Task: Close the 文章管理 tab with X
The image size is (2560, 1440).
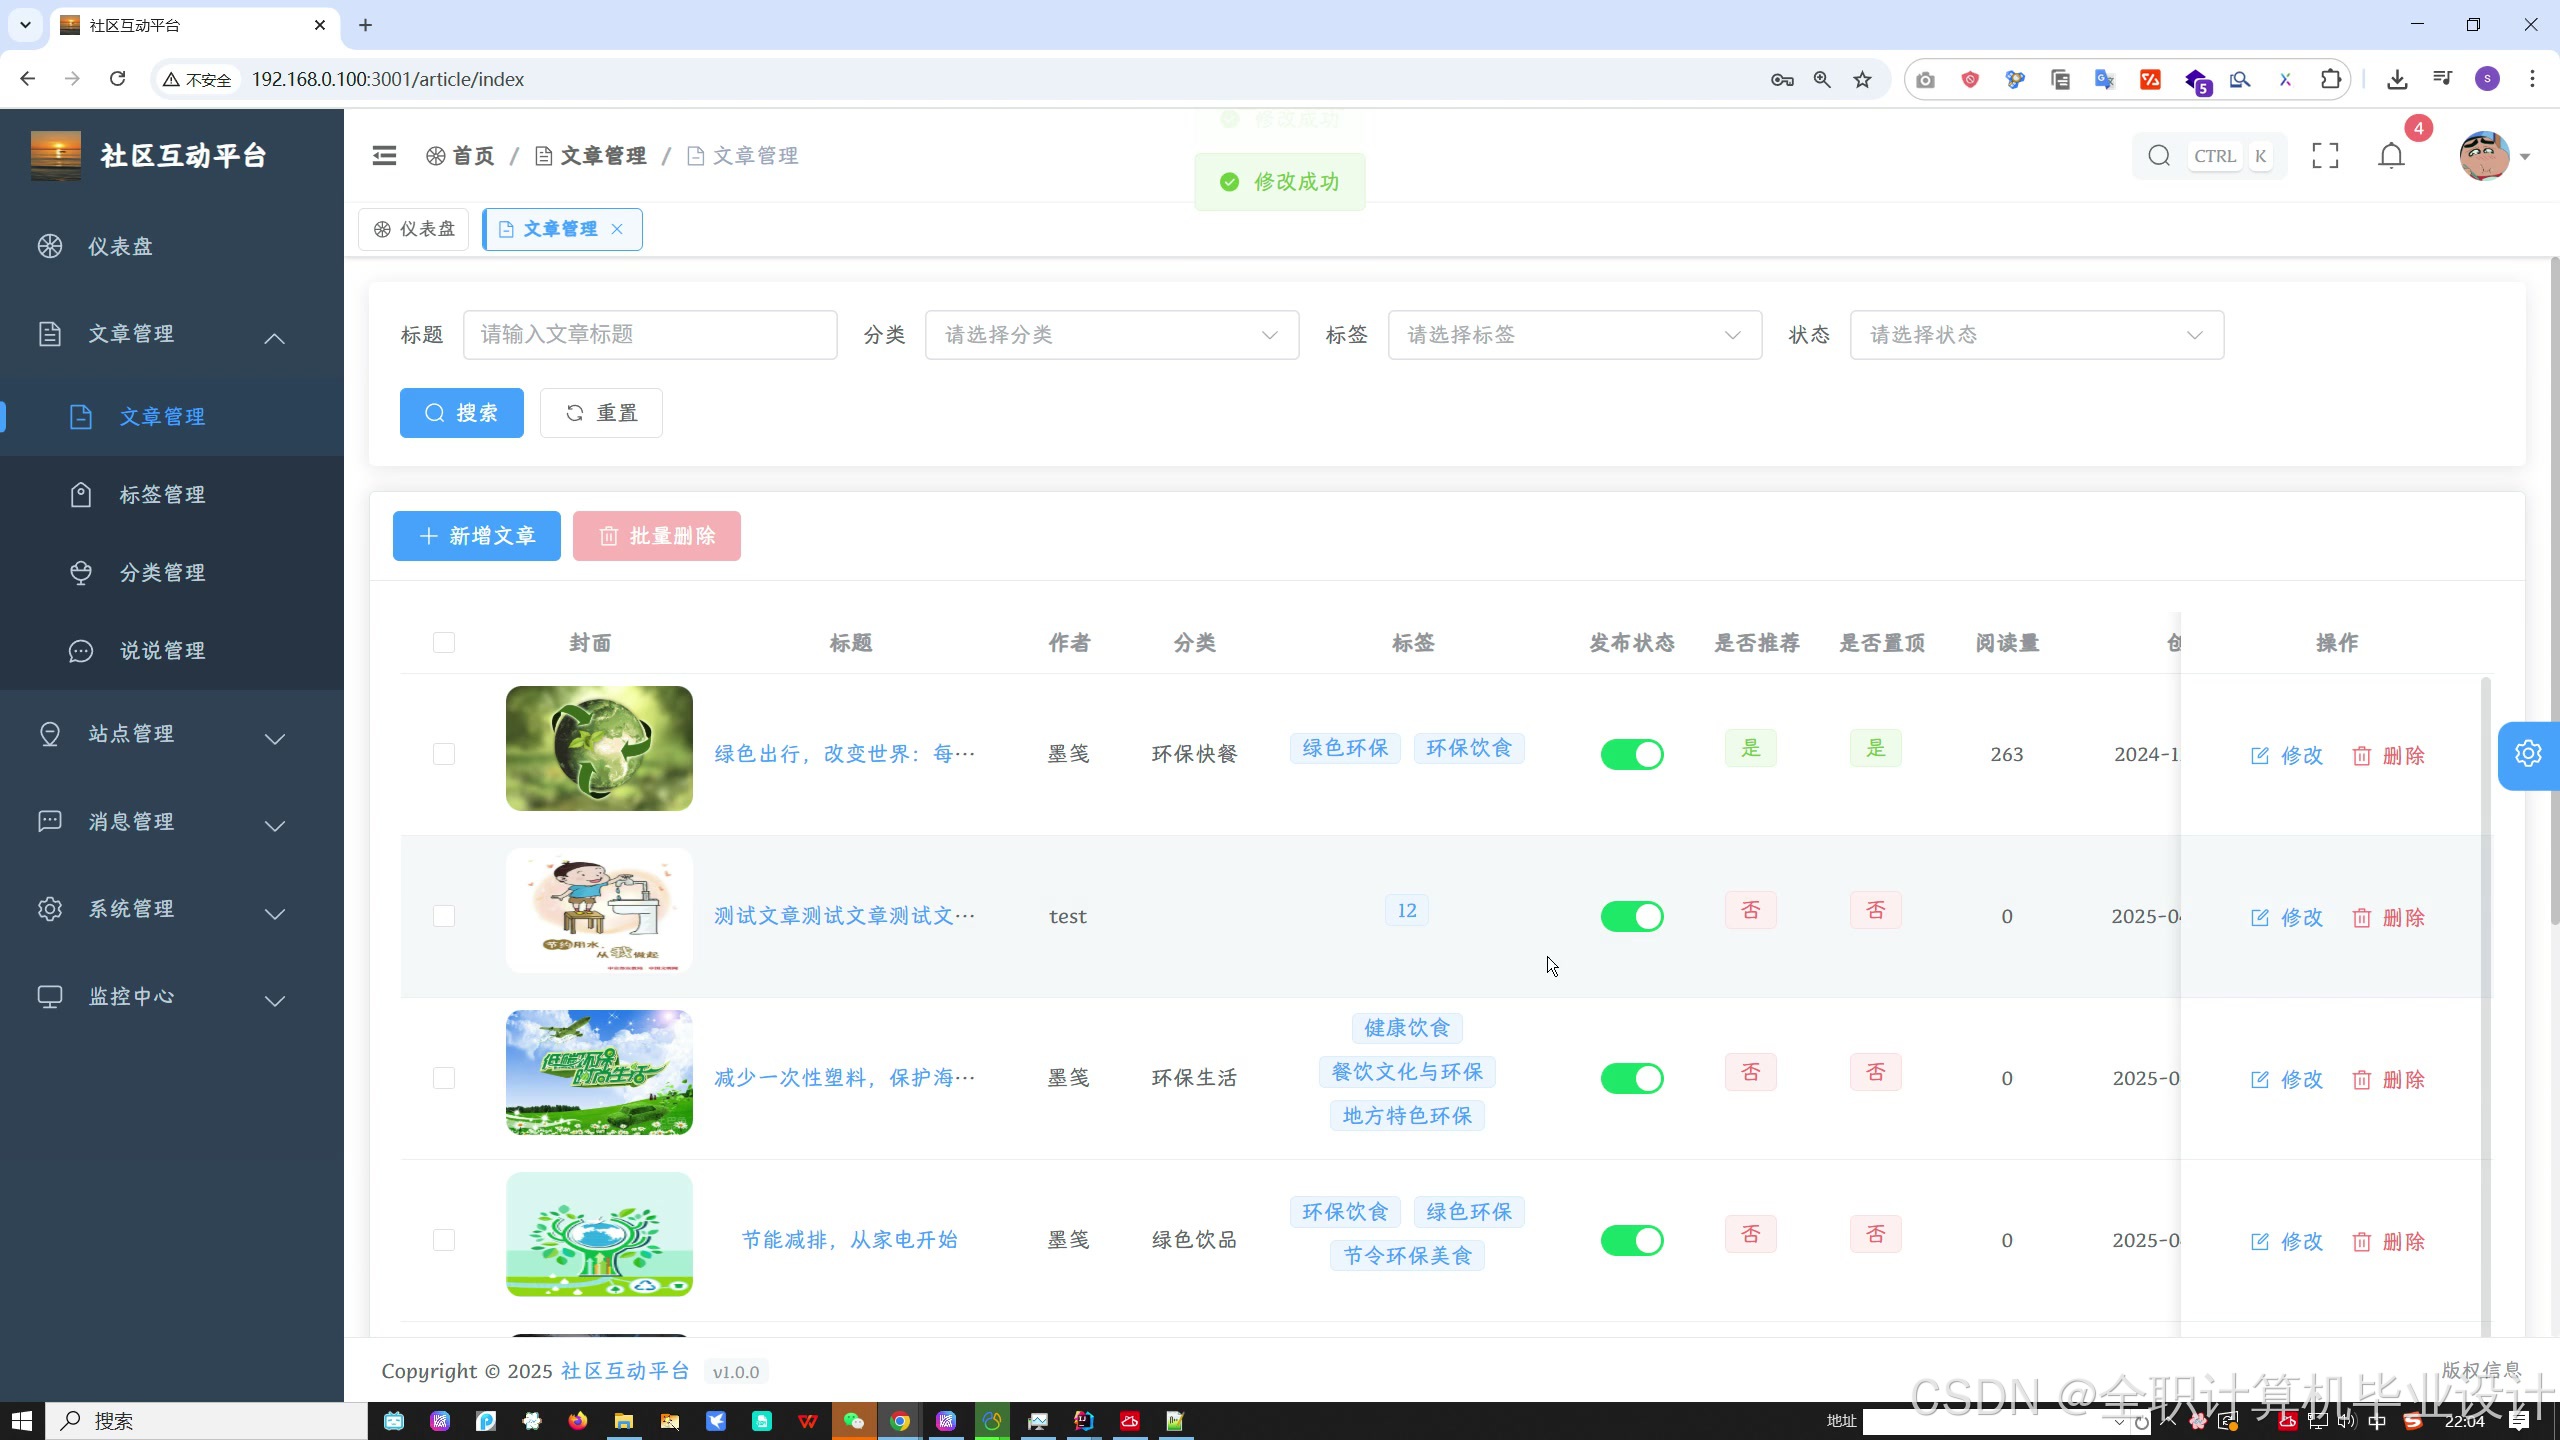Action: click(x=617, y=229)
